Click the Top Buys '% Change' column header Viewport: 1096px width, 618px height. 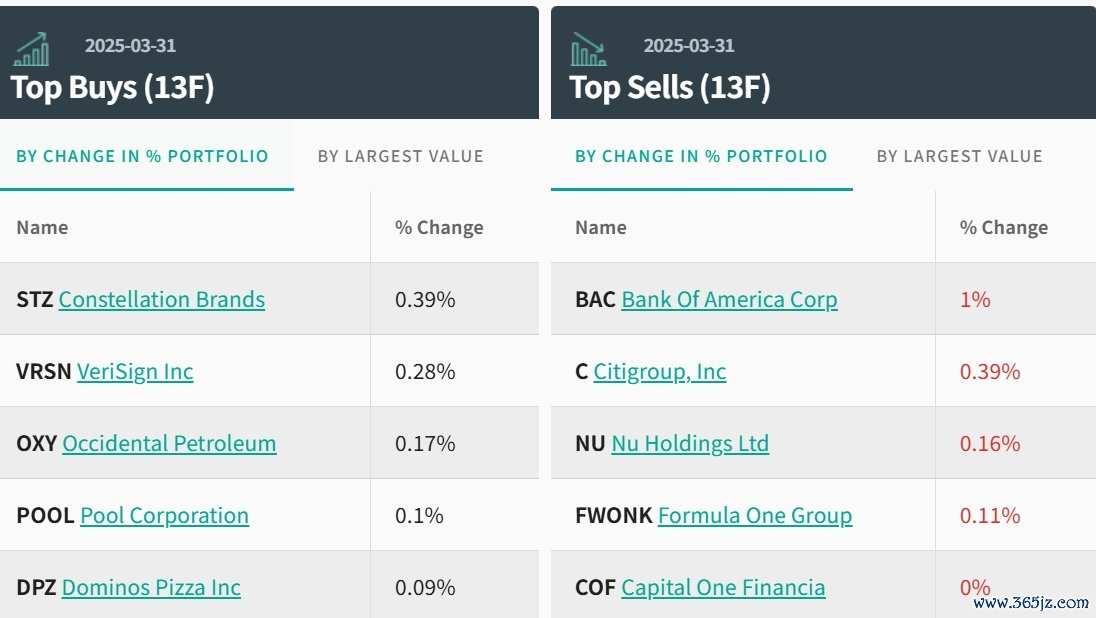click(439, 227)
